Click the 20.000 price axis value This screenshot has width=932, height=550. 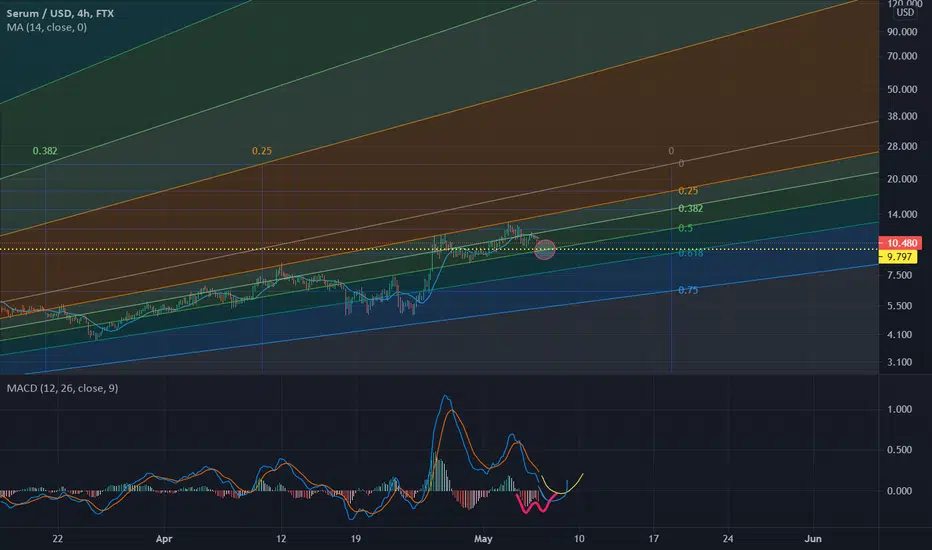(x=902, y=179)
